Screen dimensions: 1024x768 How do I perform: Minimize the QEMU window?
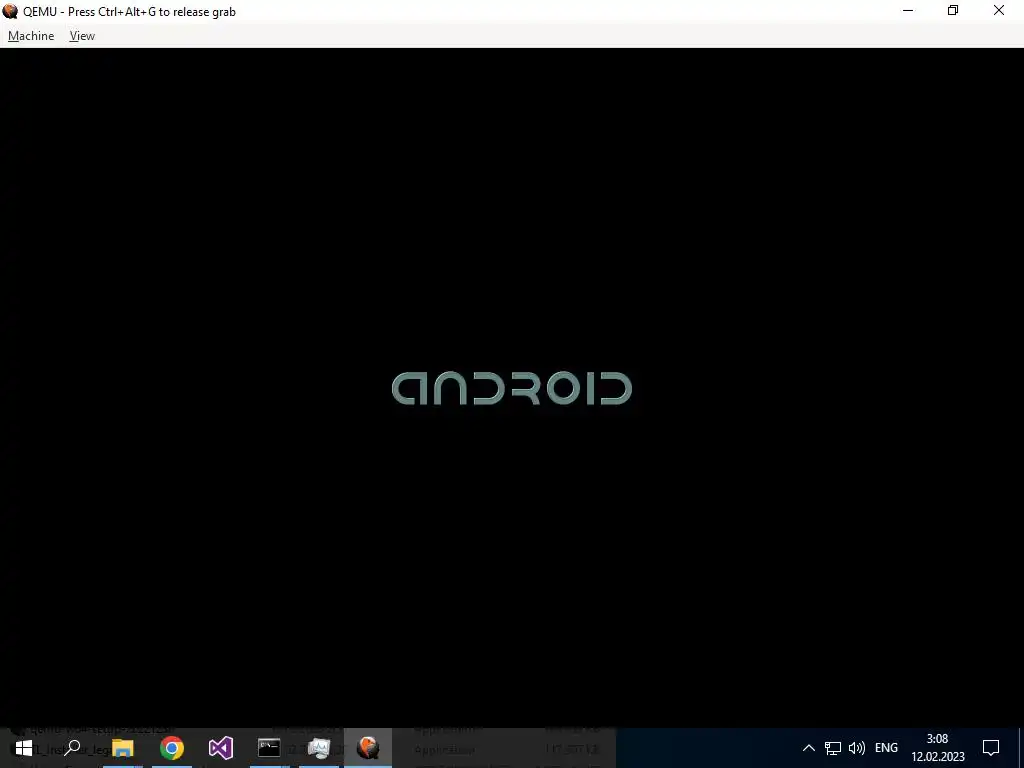tap(908, 10)
